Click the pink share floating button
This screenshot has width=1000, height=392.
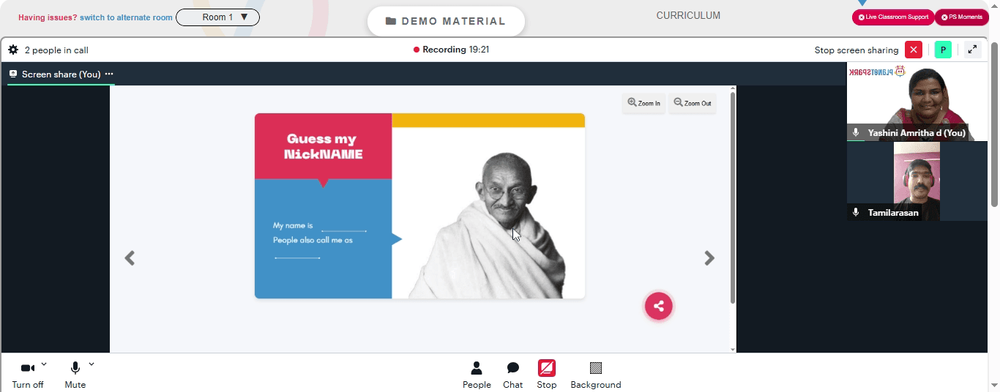coord(659,306)
